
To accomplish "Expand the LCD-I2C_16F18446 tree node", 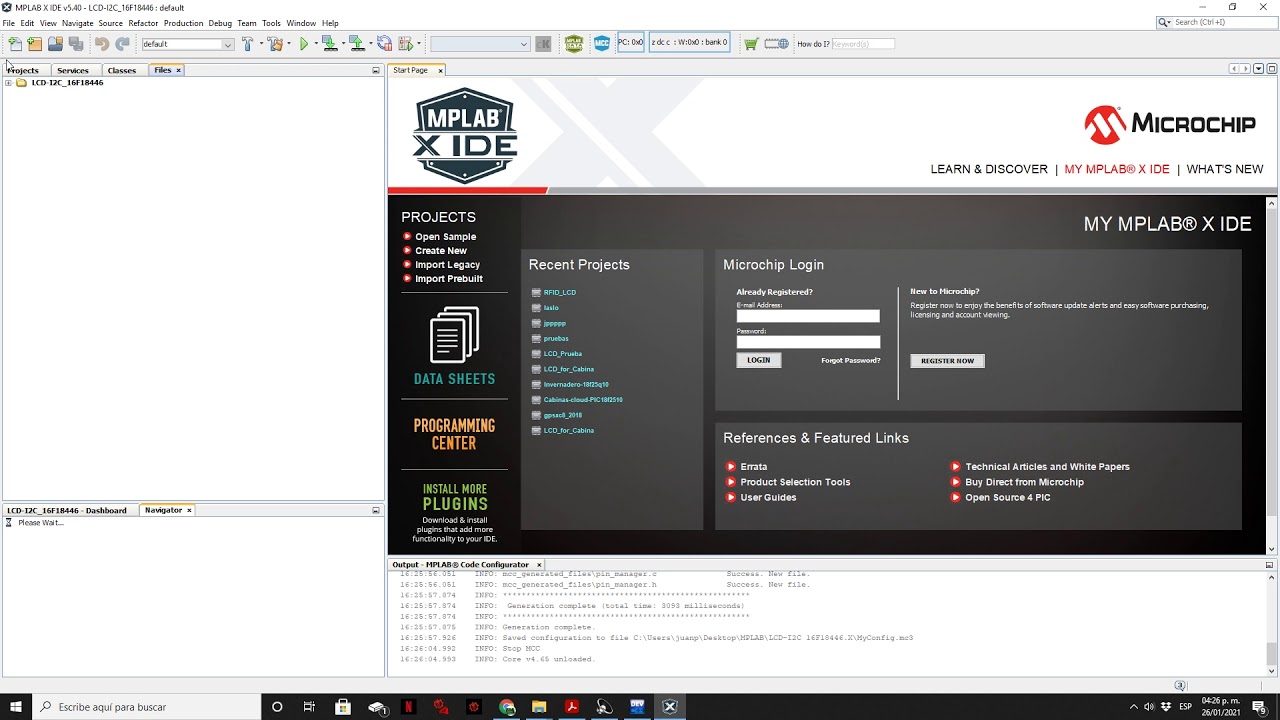I will click(8, 83).
